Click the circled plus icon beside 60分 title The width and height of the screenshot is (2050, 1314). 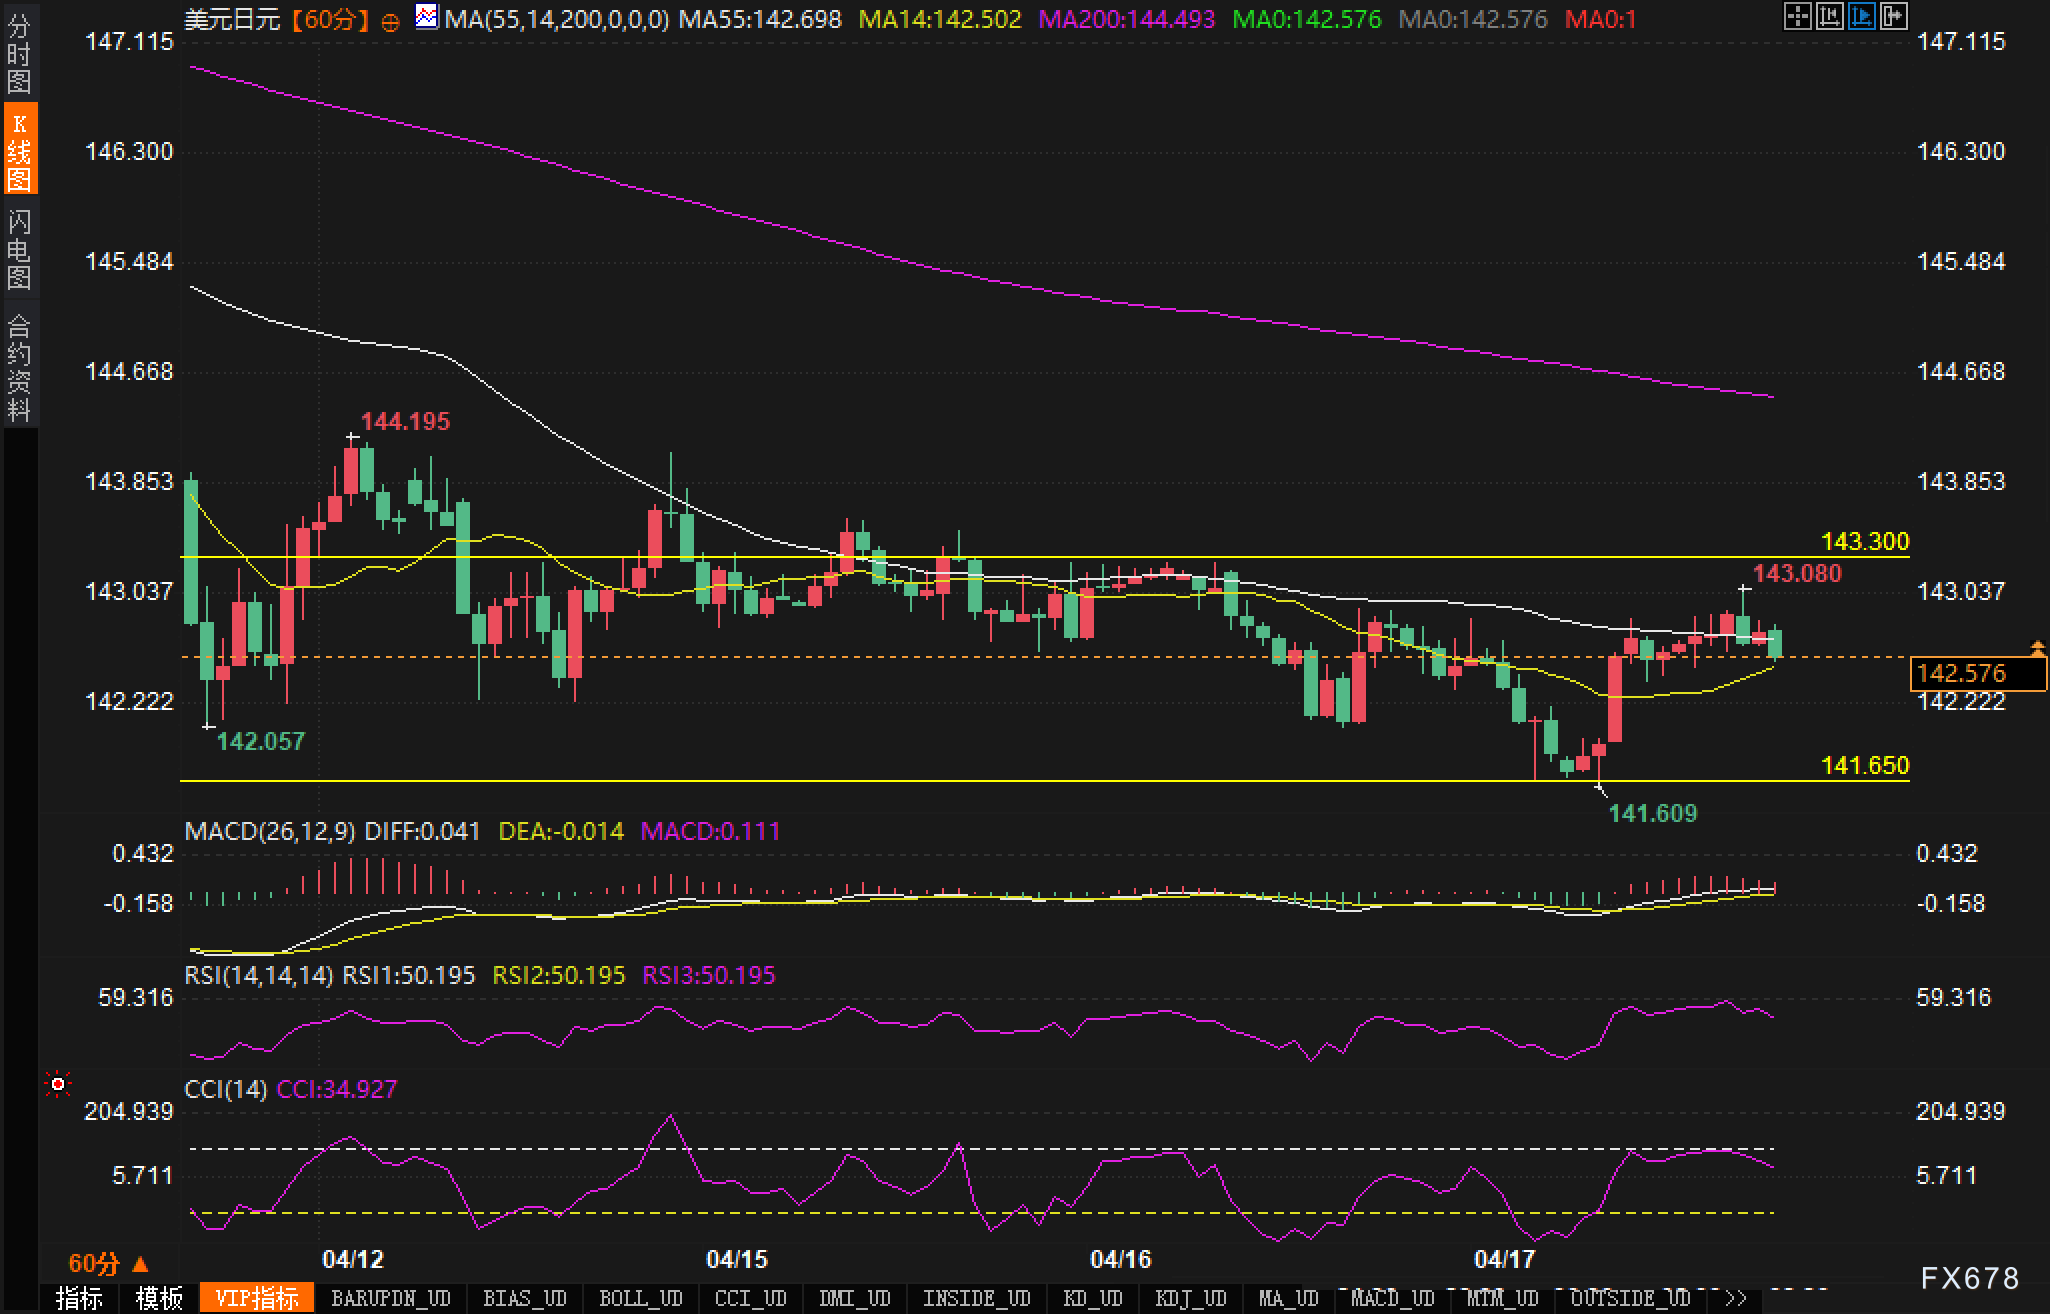tap(391, 21)
